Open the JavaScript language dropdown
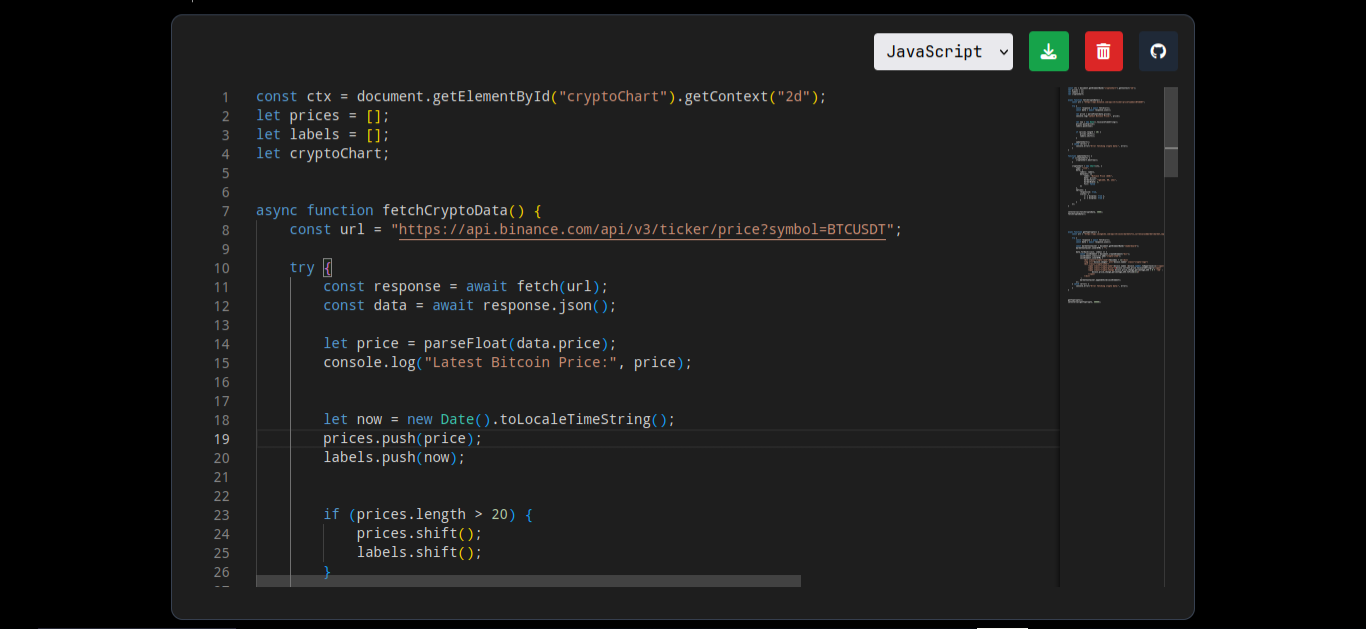The height and width of the screenshot is (629, 1366). pos(943,52)
